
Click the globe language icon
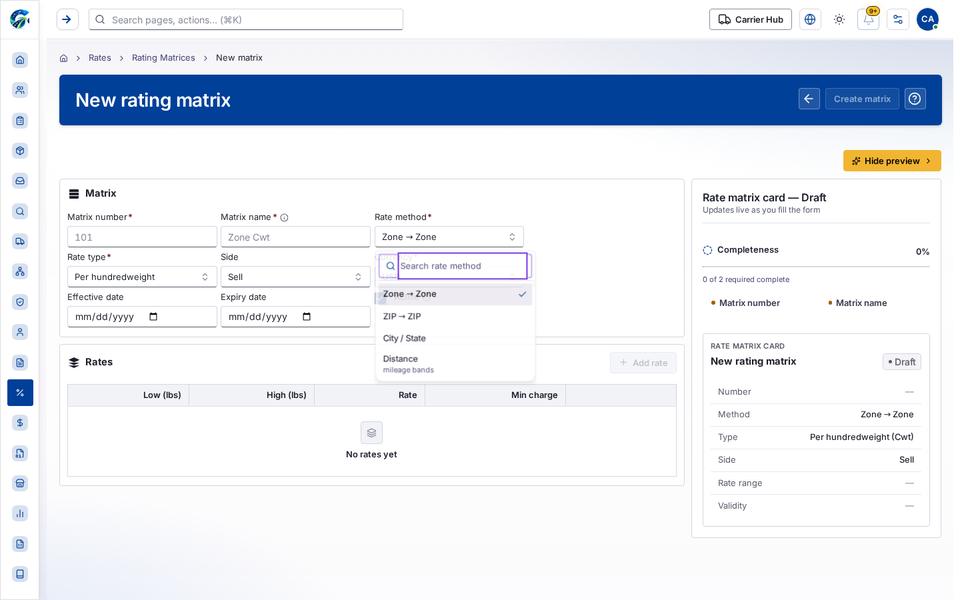tap(809, 20)
